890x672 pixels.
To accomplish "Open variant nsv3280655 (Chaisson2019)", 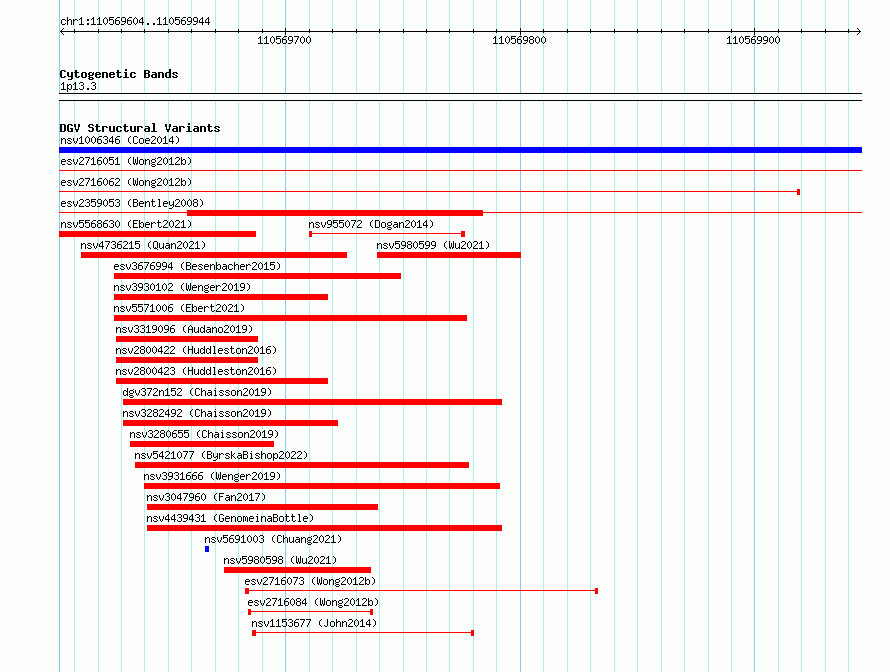I will click(x=204, y=434).
